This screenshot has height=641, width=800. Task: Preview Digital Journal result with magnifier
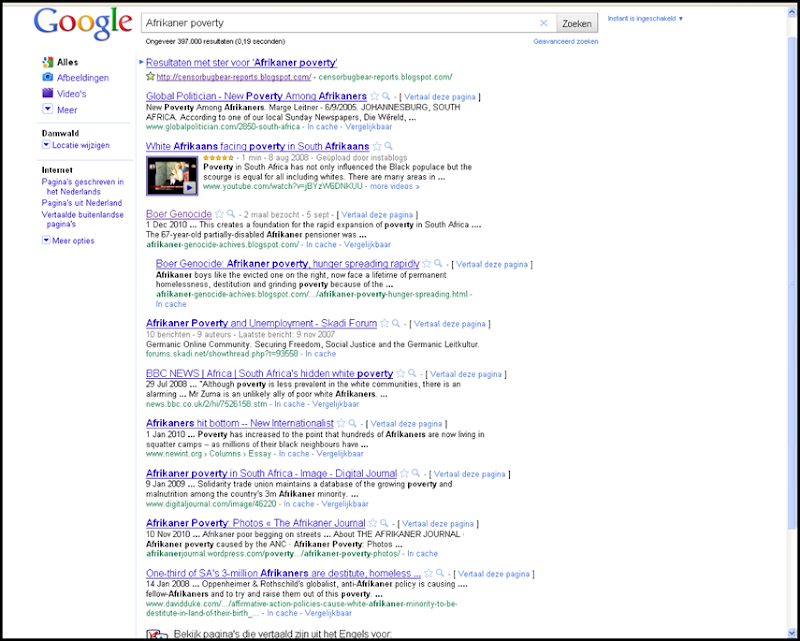point(416,473)
